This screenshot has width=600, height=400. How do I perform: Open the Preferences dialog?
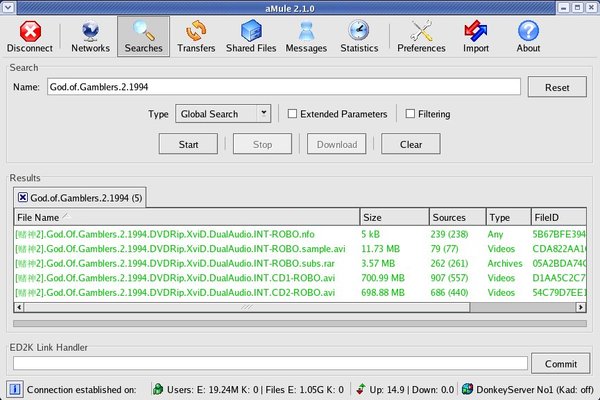click(421, 37)
